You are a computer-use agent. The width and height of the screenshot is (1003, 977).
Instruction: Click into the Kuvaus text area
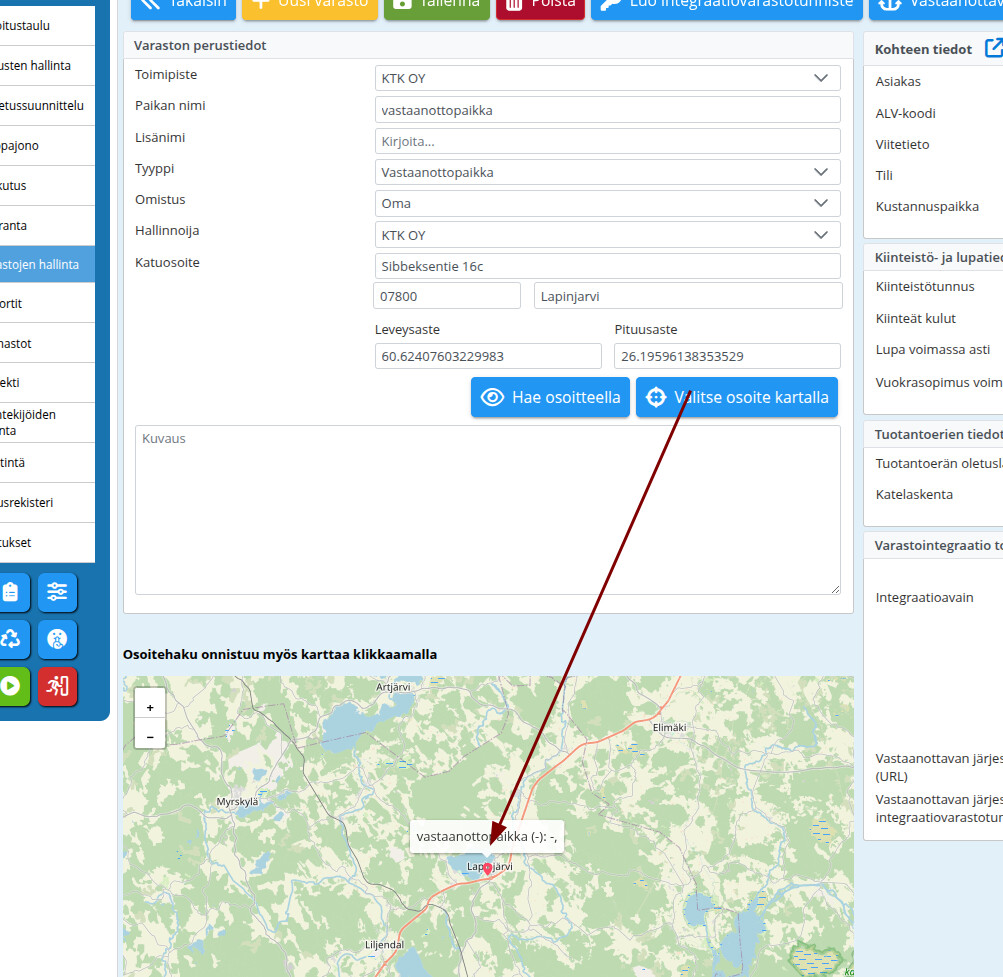point(487,510)
